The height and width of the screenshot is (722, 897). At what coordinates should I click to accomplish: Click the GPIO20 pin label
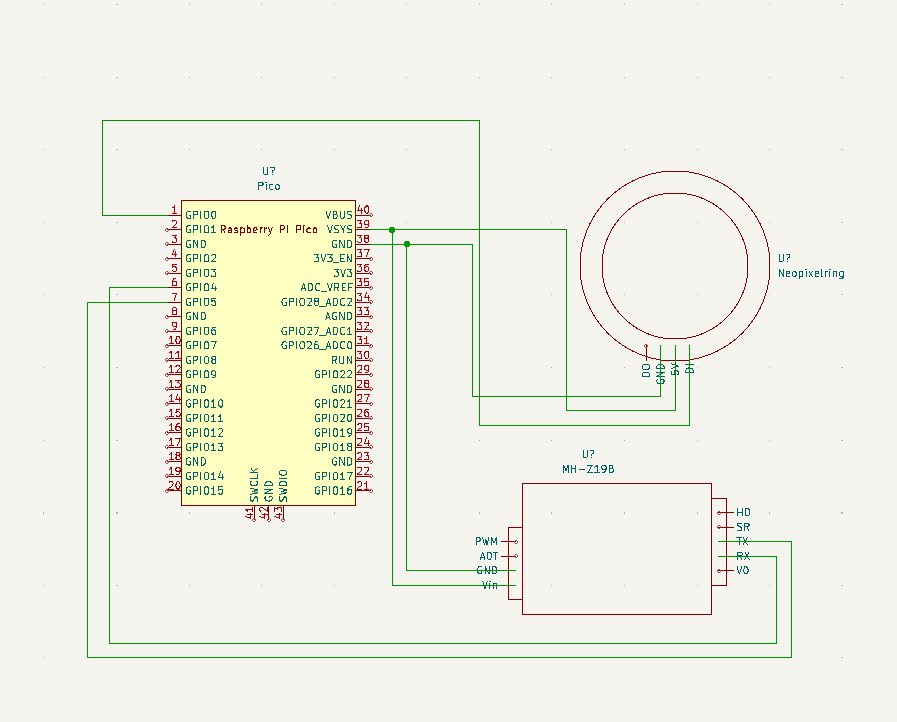[x=334, y=418]
